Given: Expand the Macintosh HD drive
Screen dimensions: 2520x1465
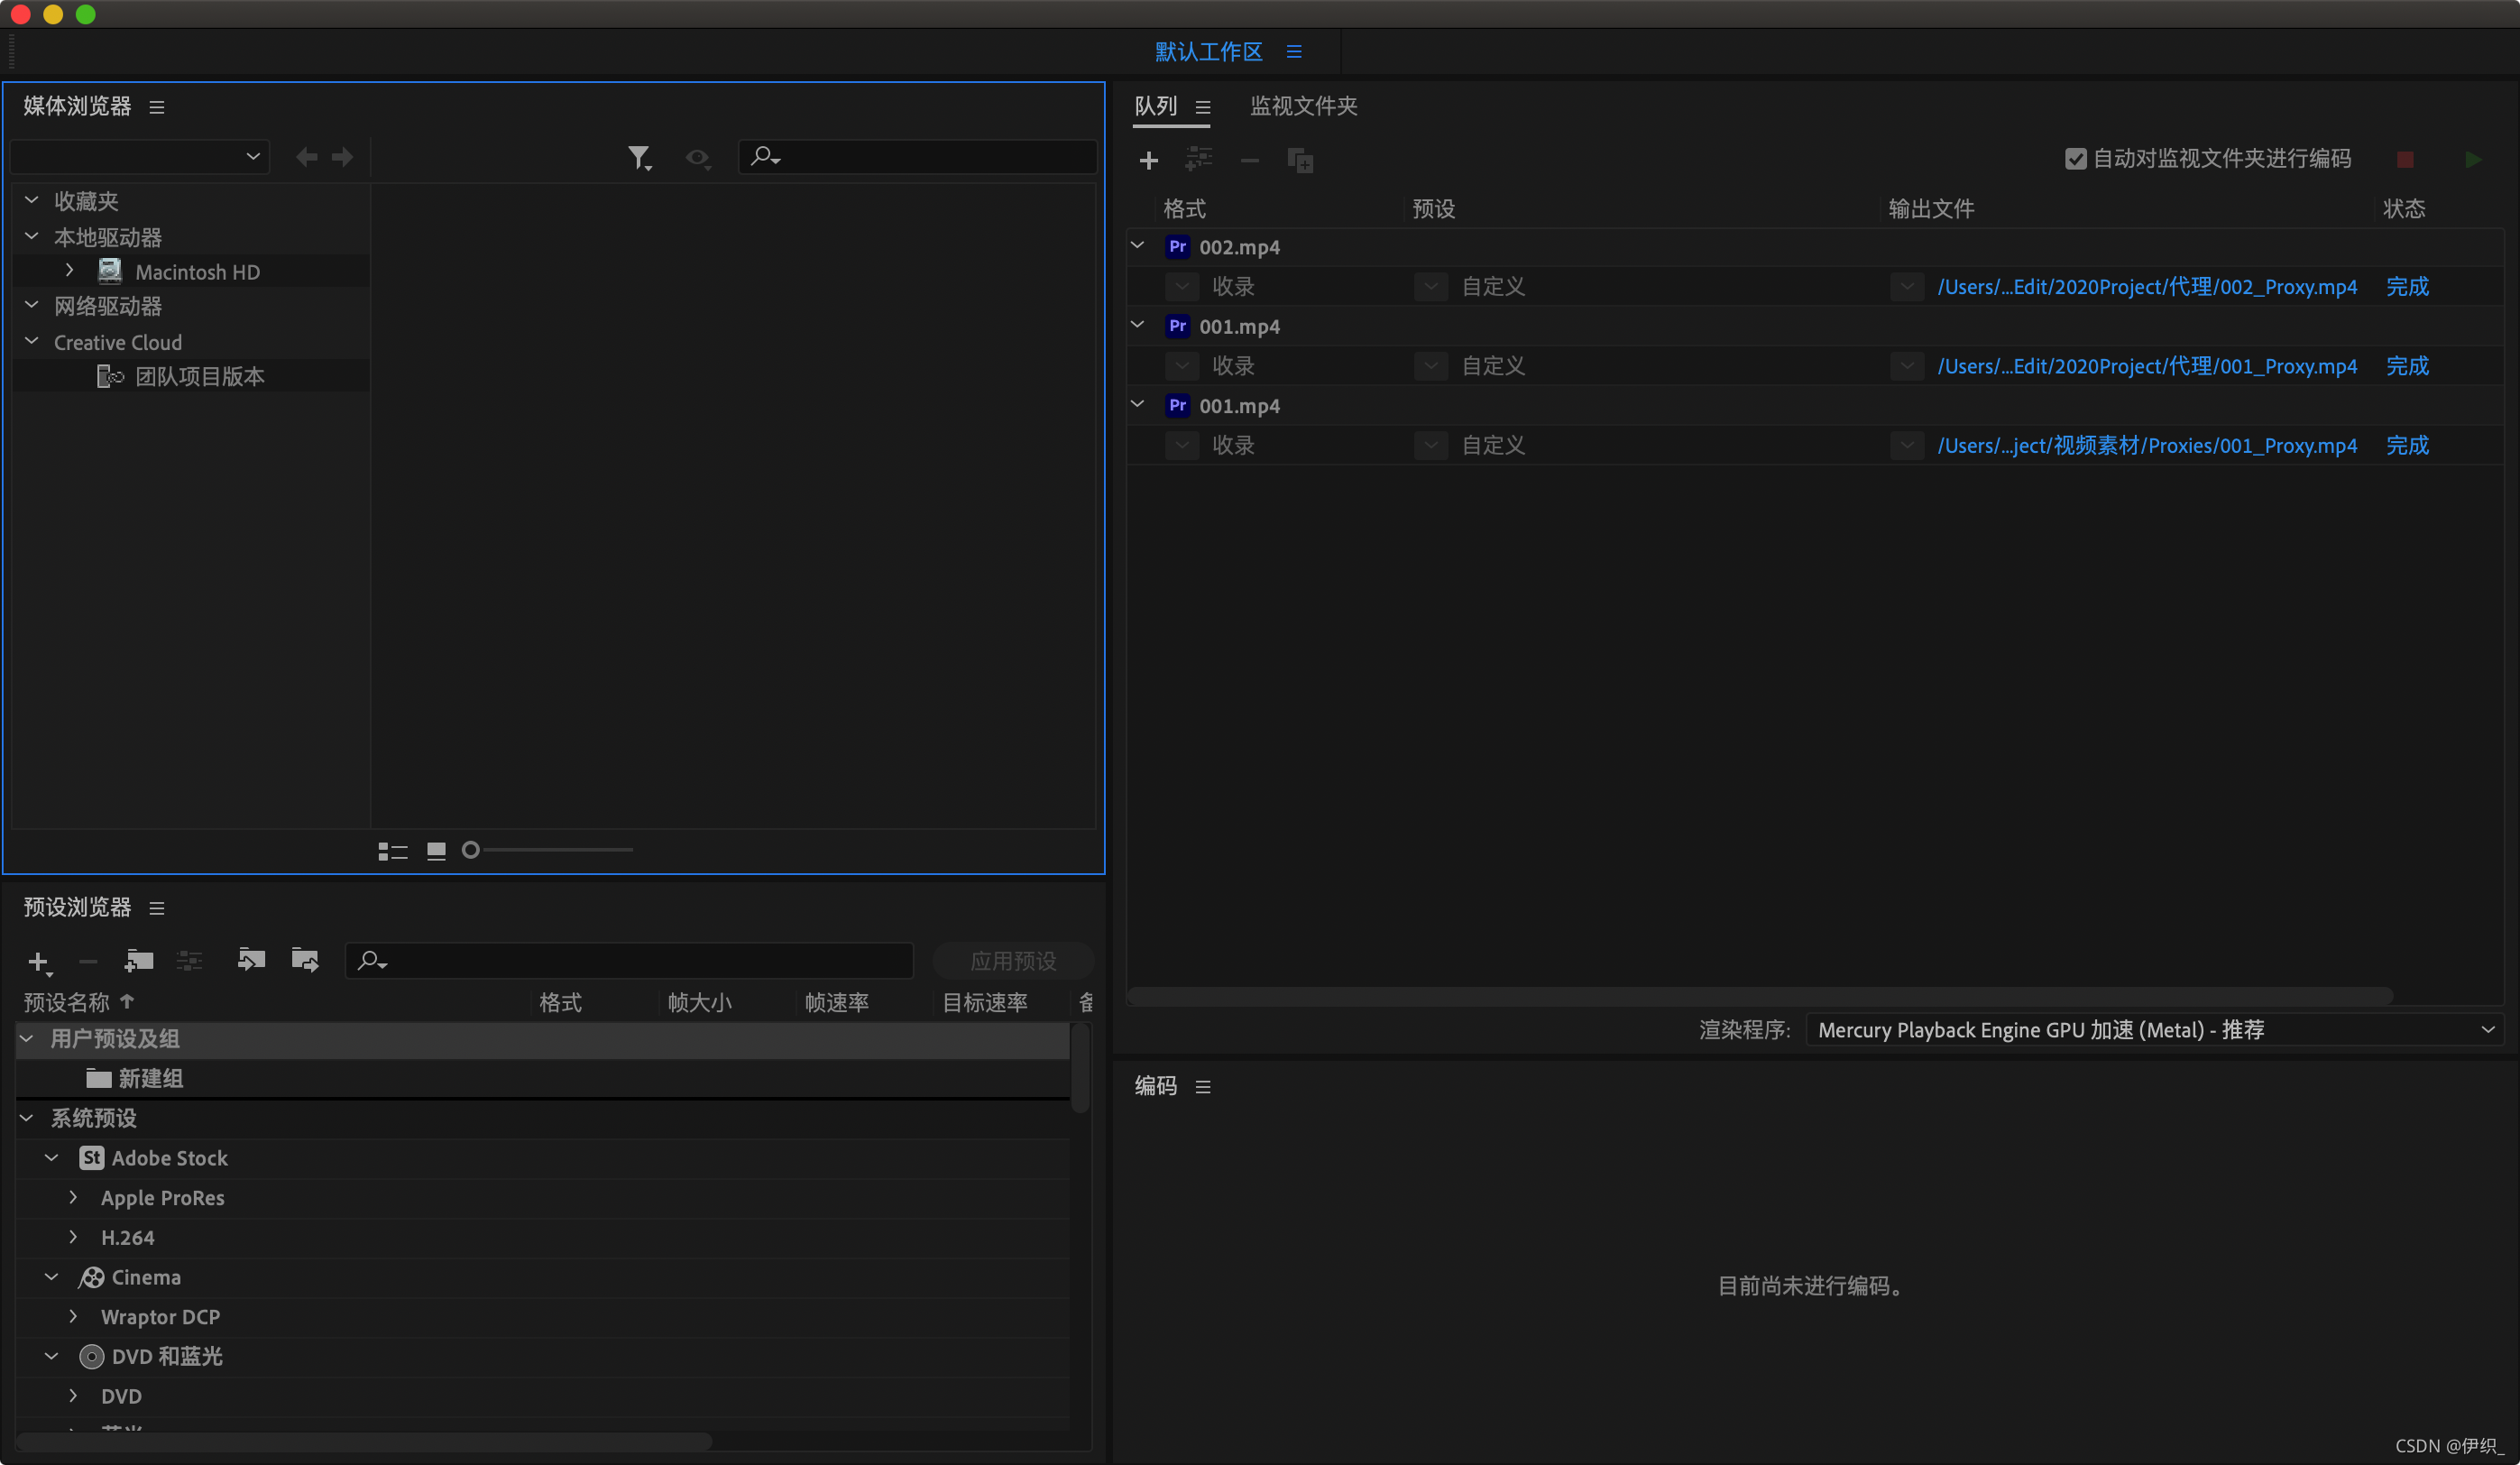Looking at the screenshot, I should [x=69, y=271].
